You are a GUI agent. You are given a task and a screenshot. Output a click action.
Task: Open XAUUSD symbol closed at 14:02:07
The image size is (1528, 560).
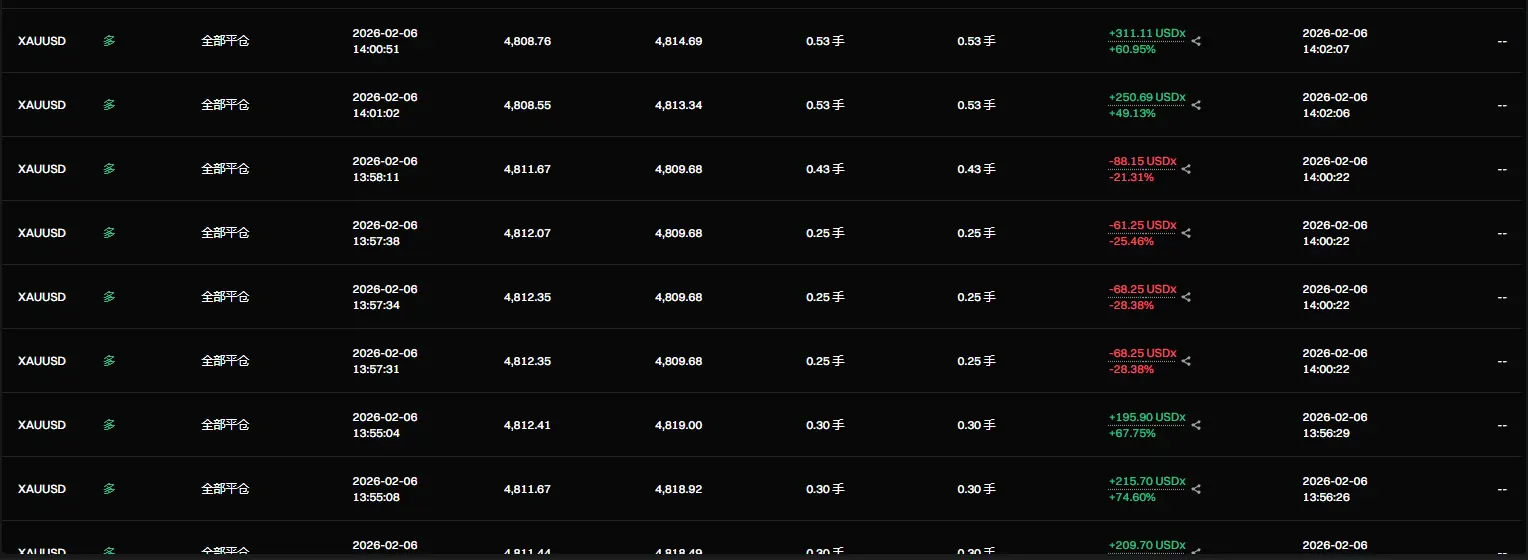pos(42,41)
